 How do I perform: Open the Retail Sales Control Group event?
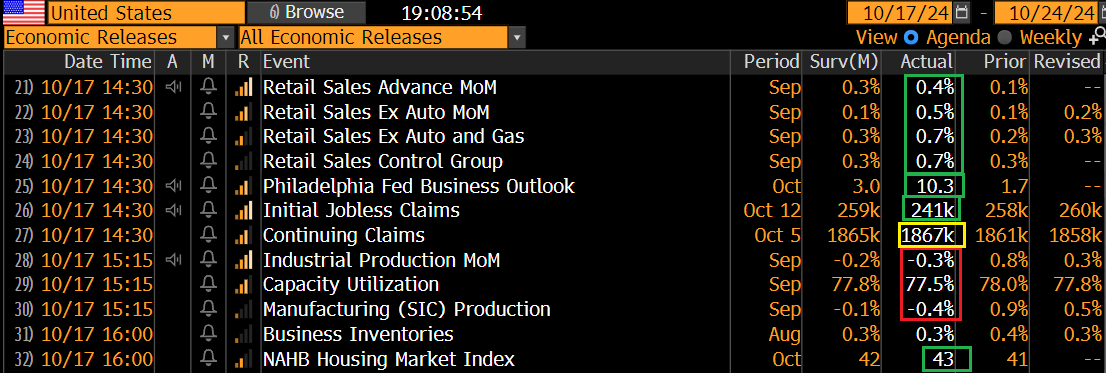[x=382, y=161]
